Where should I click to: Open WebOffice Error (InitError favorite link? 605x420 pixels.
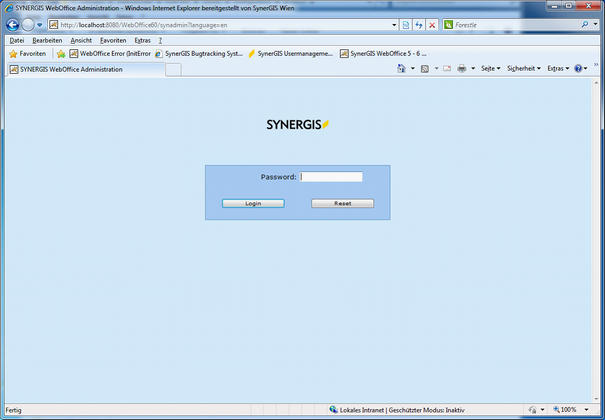click(110, 54)
